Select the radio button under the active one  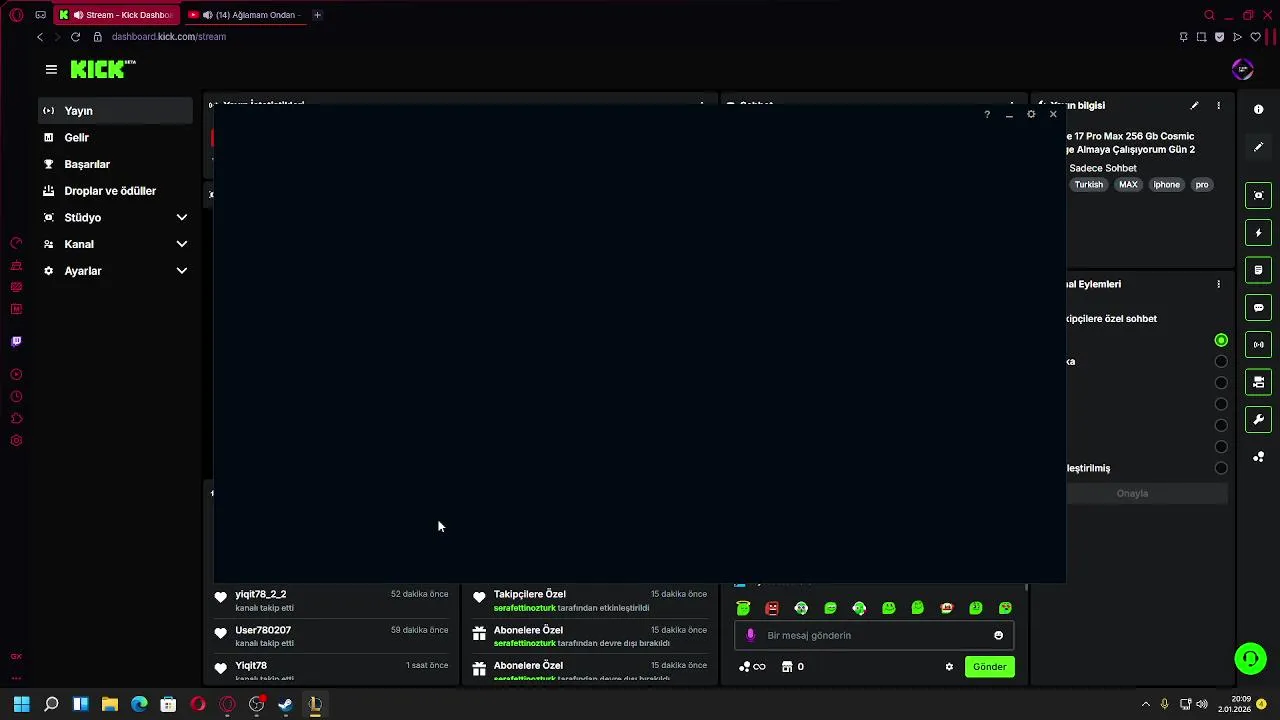click(x=1221, y=361)
